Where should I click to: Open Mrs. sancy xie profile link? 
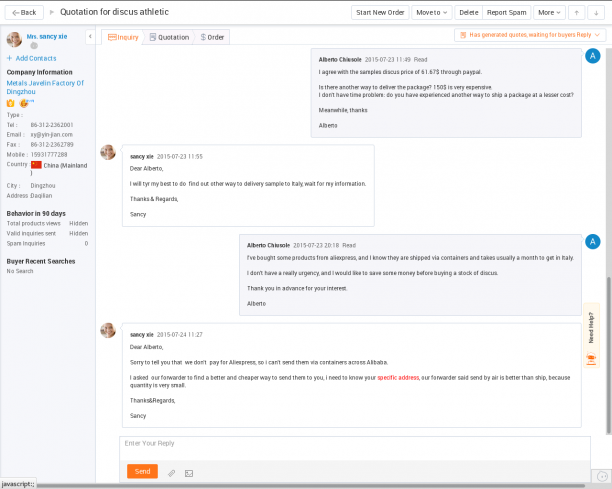pos(47,36)
